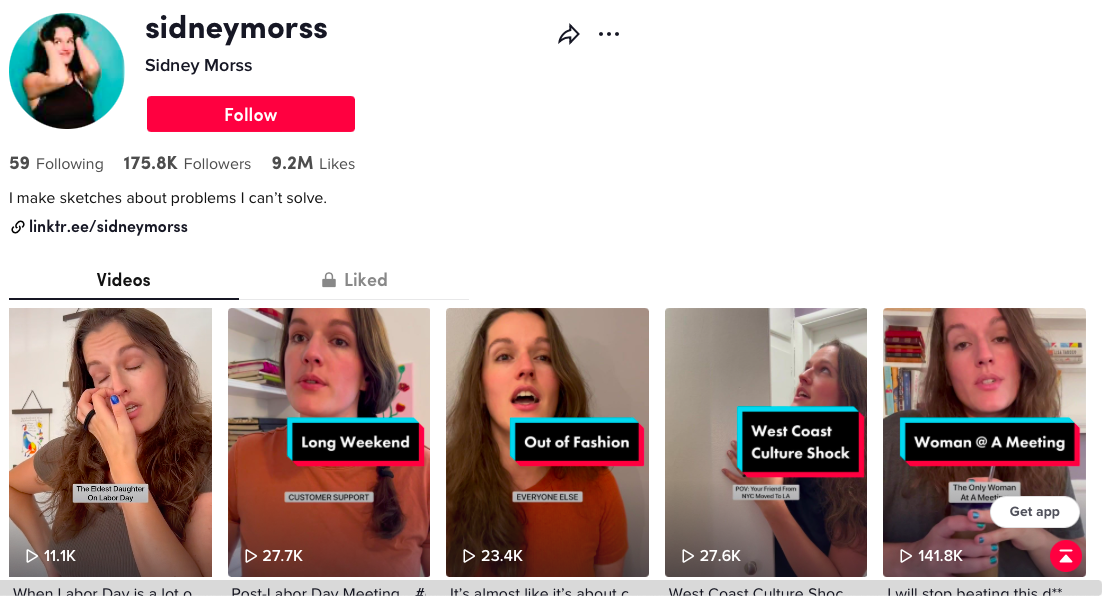1103x596 pixels.
Task: Open the West Coast Culture Shock video
Action: click(x=765, y=442)
